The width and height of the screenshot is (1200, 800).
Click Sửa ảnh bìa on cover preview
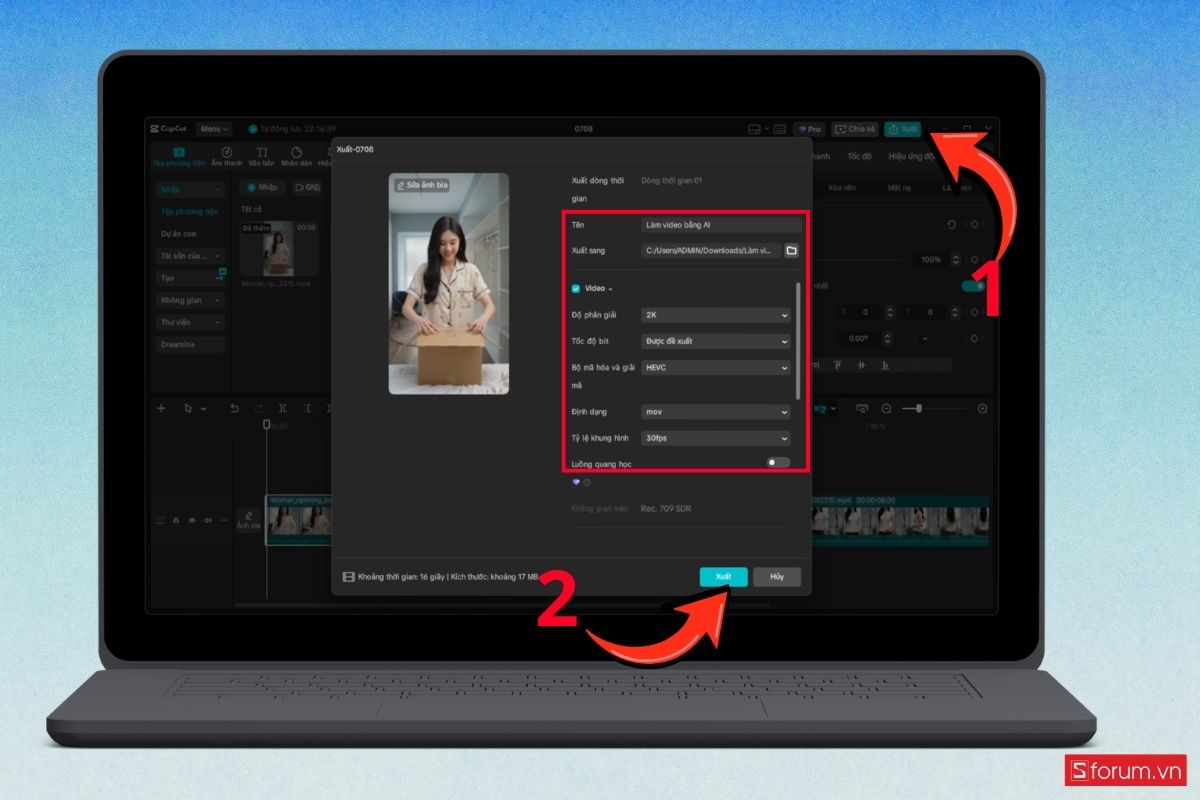[x=421, y=185]
